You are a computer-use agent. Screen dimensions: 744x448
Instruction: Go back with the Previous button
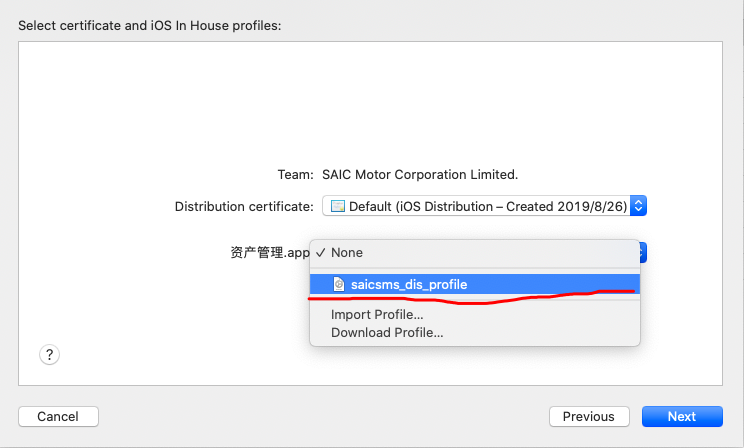tap(589, 416)
